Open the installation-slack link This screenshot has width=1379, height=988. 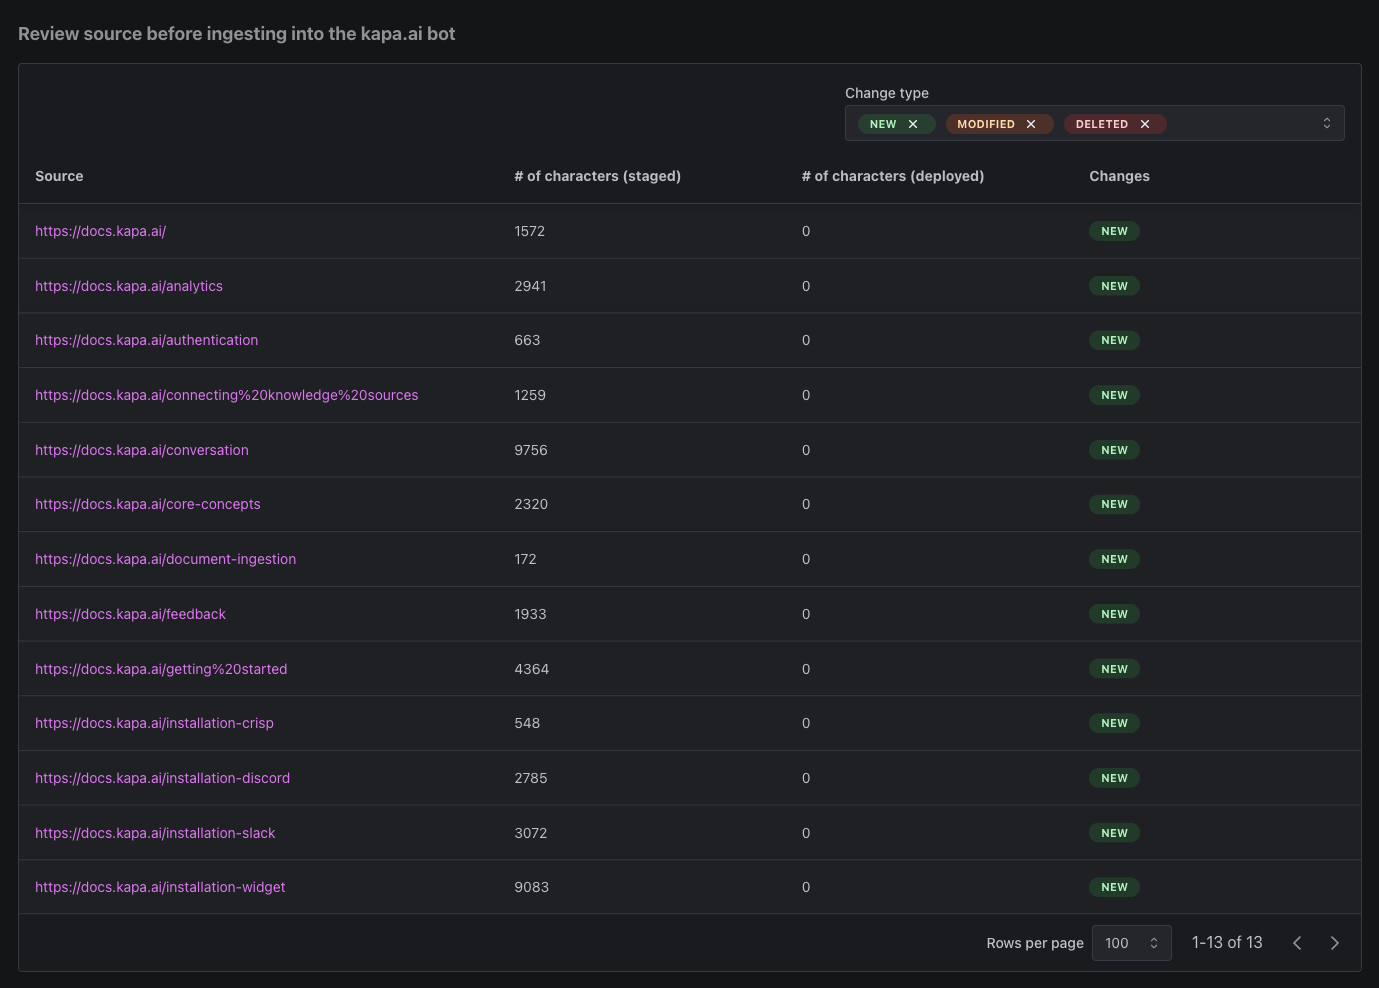click(155, 833)
